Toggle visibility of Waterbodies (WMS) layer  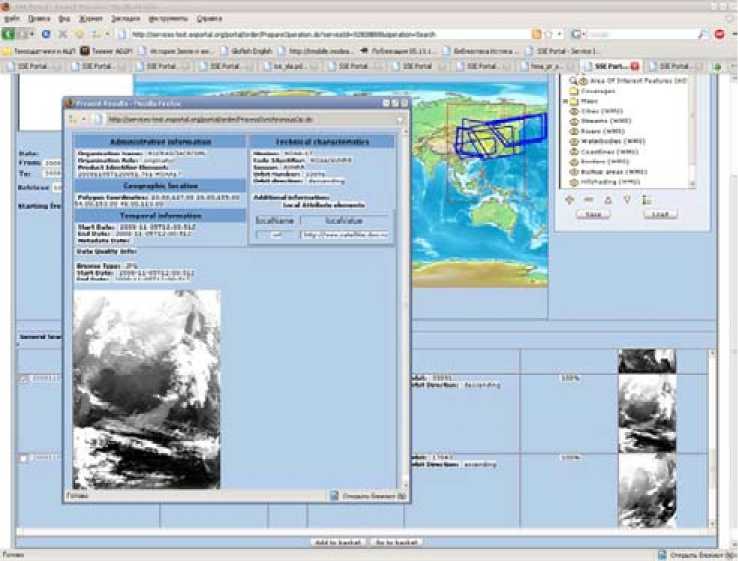click(x=574, y=142)
